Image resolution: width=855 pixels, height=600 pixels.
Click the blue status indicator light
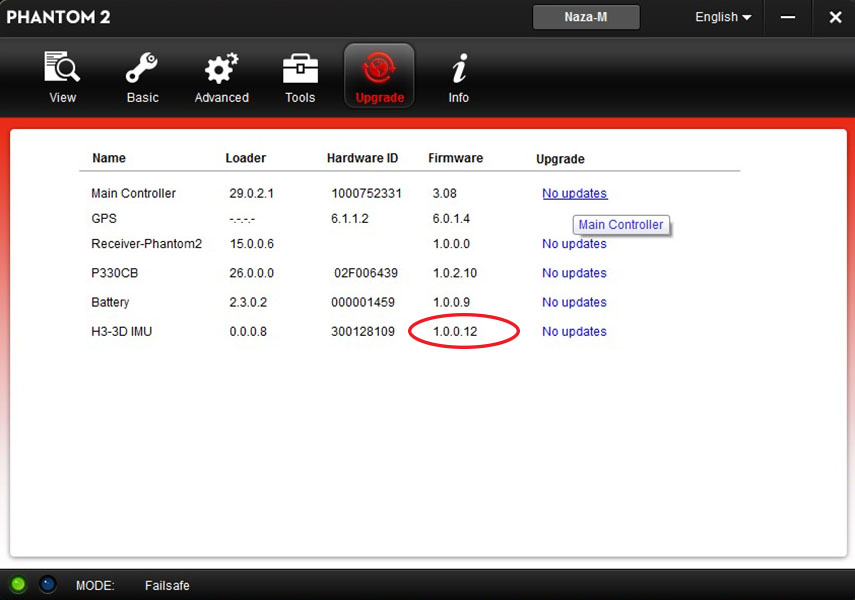point(48,584)
